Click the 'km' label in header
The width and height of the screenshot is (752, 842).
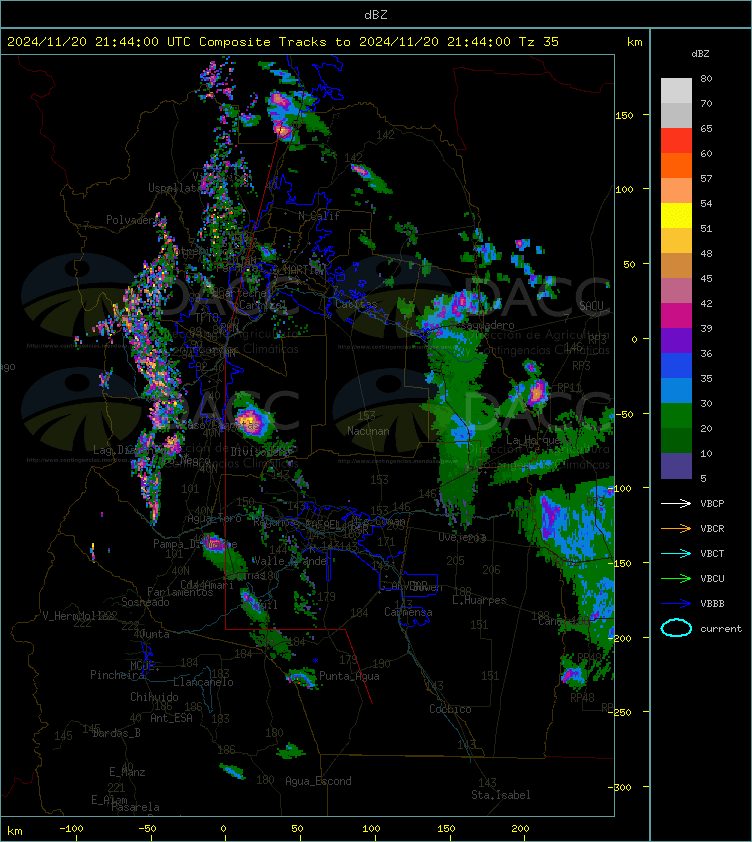click(x=634, y=41)
